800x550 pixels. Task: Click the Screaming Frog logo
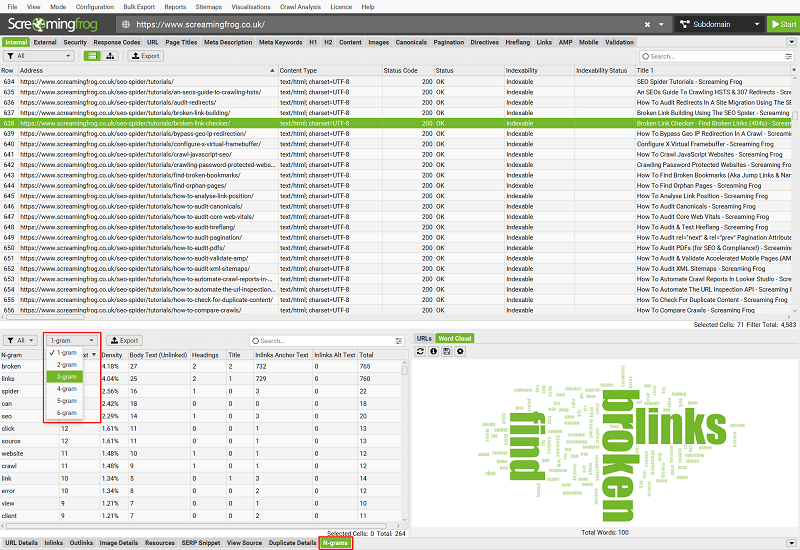coord(53,24)
